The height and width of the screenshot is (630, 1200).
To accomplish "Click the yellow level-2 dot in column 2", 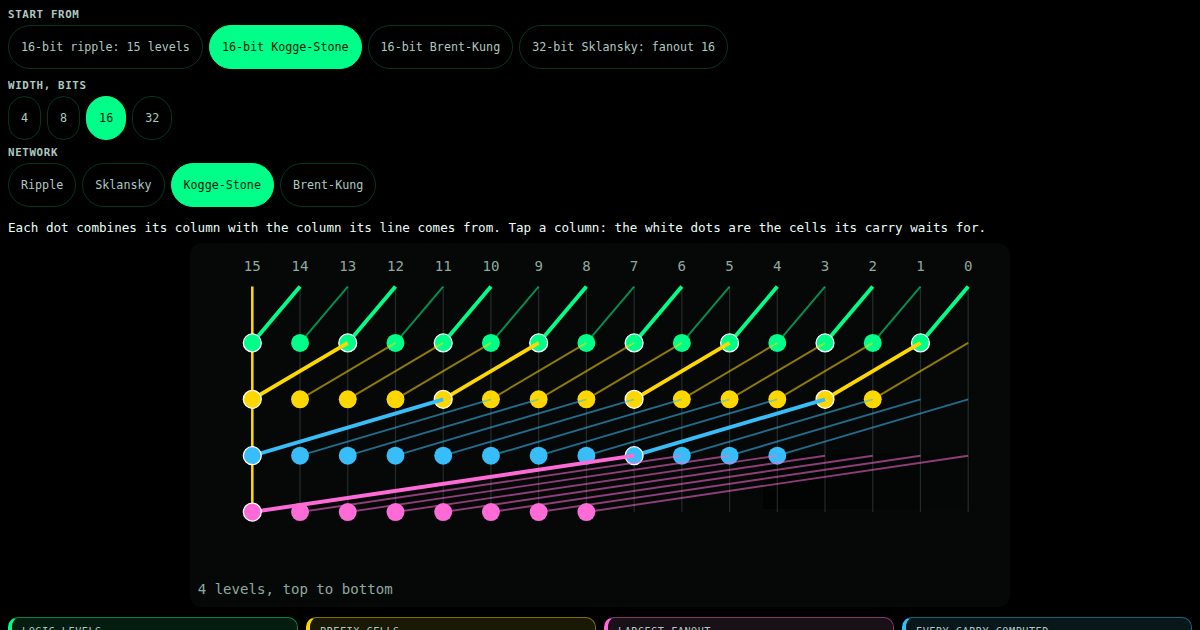I will (873, 399).
